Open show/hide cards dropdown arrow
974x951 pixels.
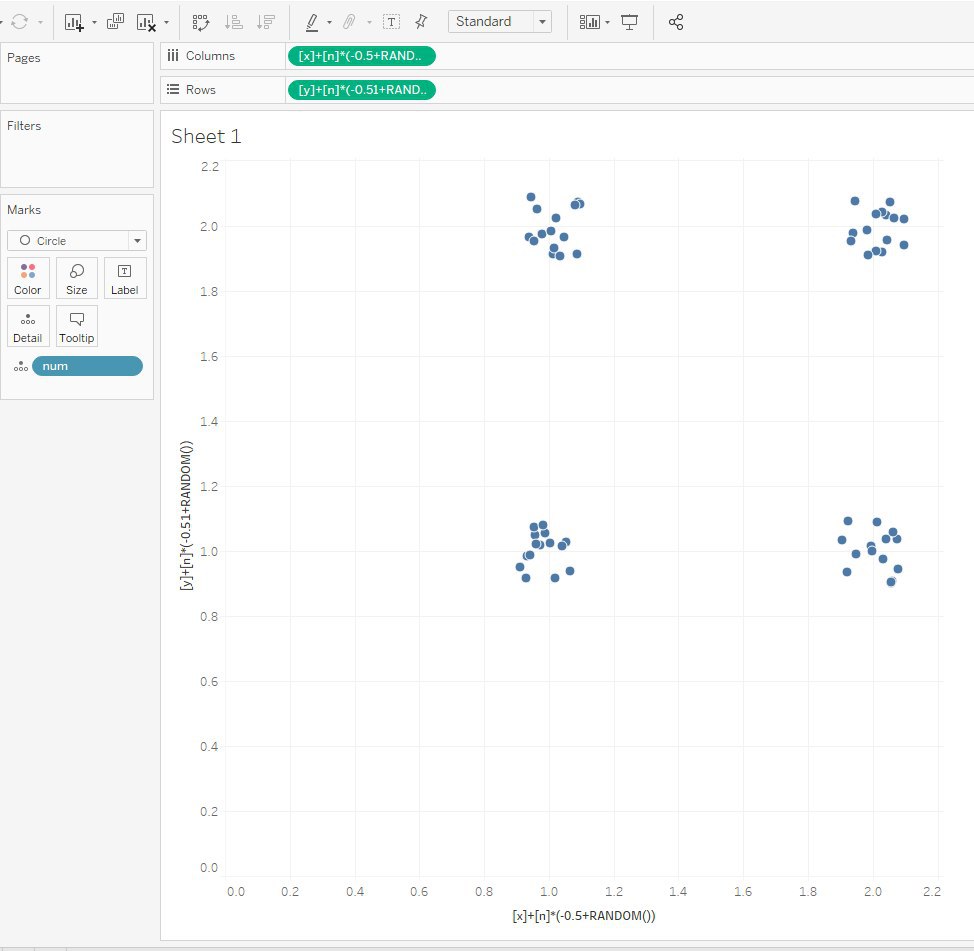click(x=608, y=22)
